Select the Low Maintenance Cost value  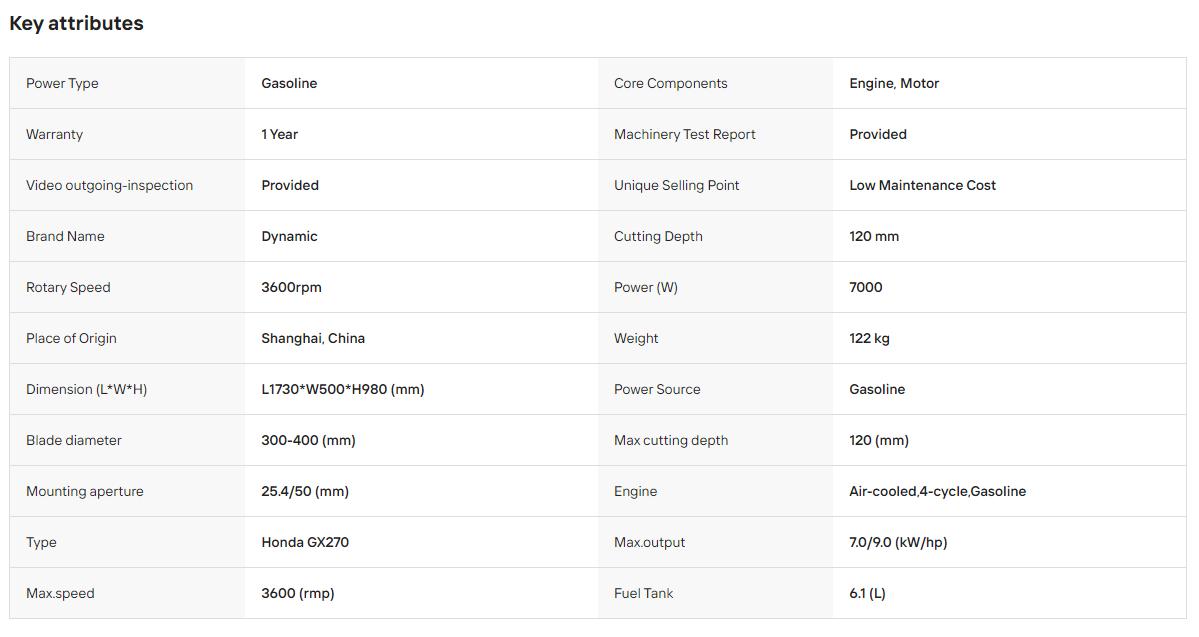point(922,185)
